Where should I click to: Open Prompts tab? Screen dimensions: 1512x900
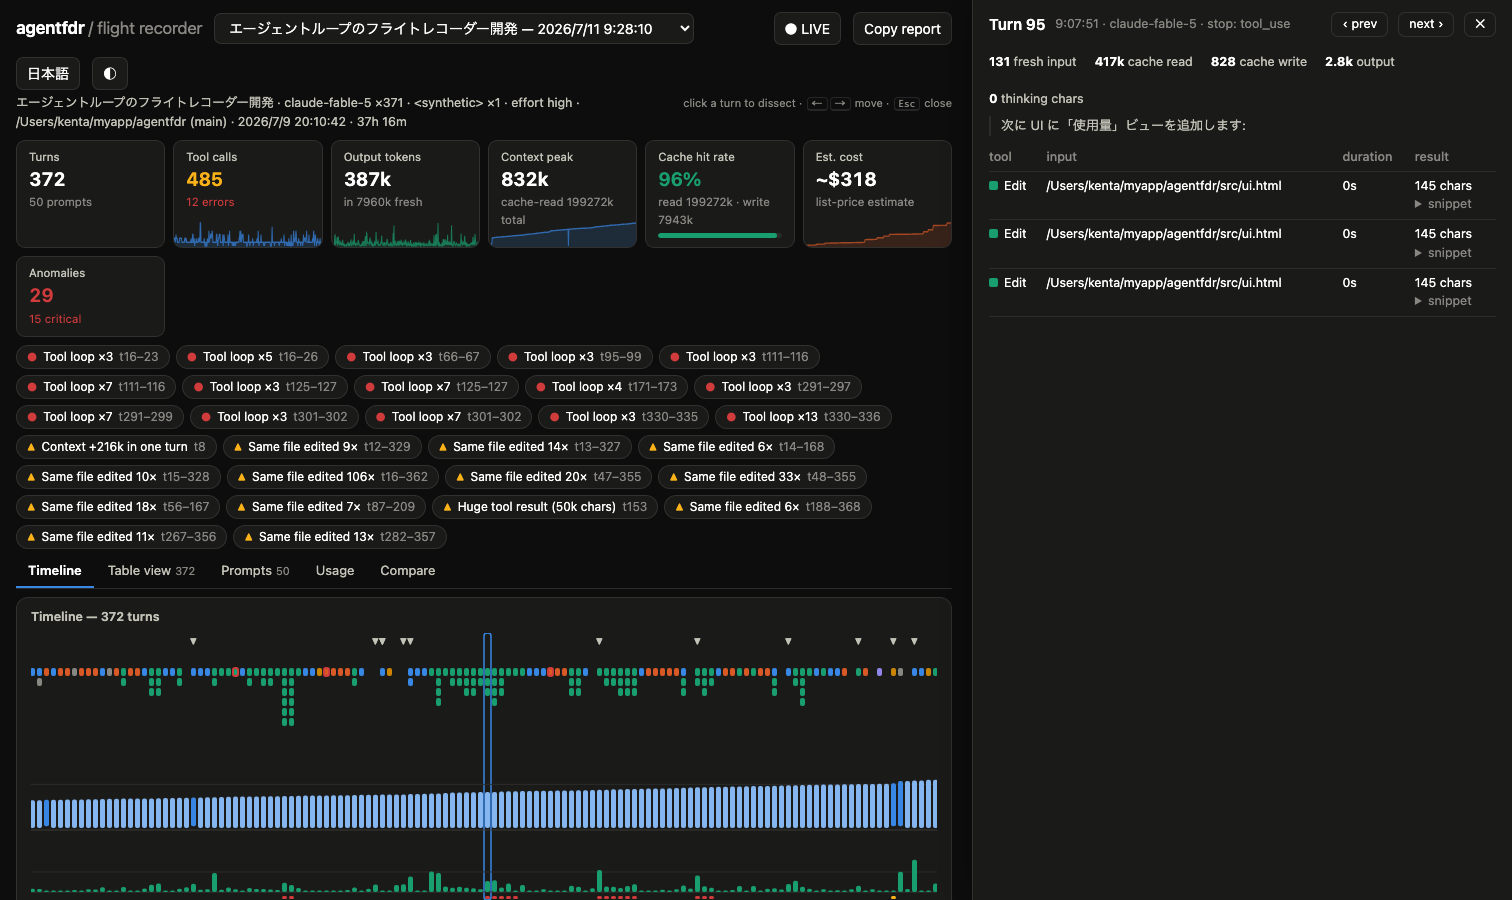click(255, 571)
